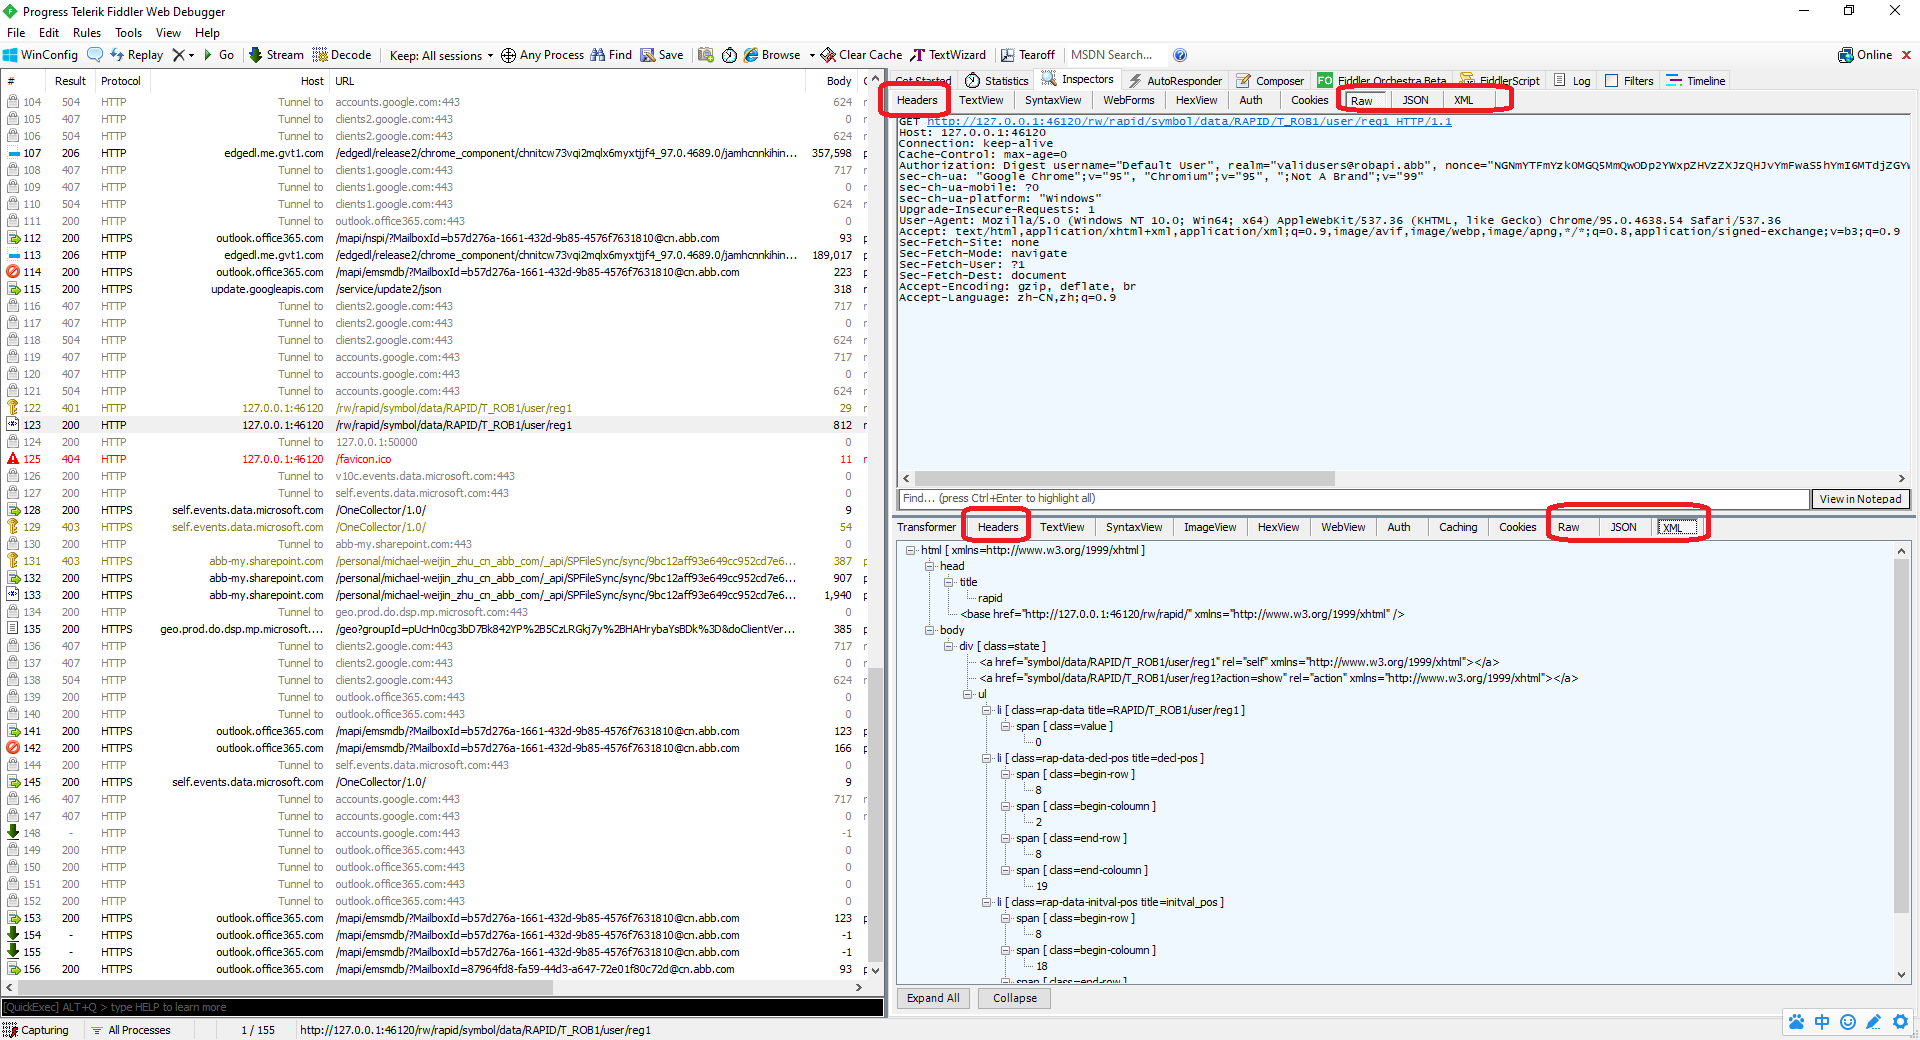This screenshot has width=1920, height=1040.
Task: Click the paw icon in the input toolbar
Action: tap(1797, 1022)
